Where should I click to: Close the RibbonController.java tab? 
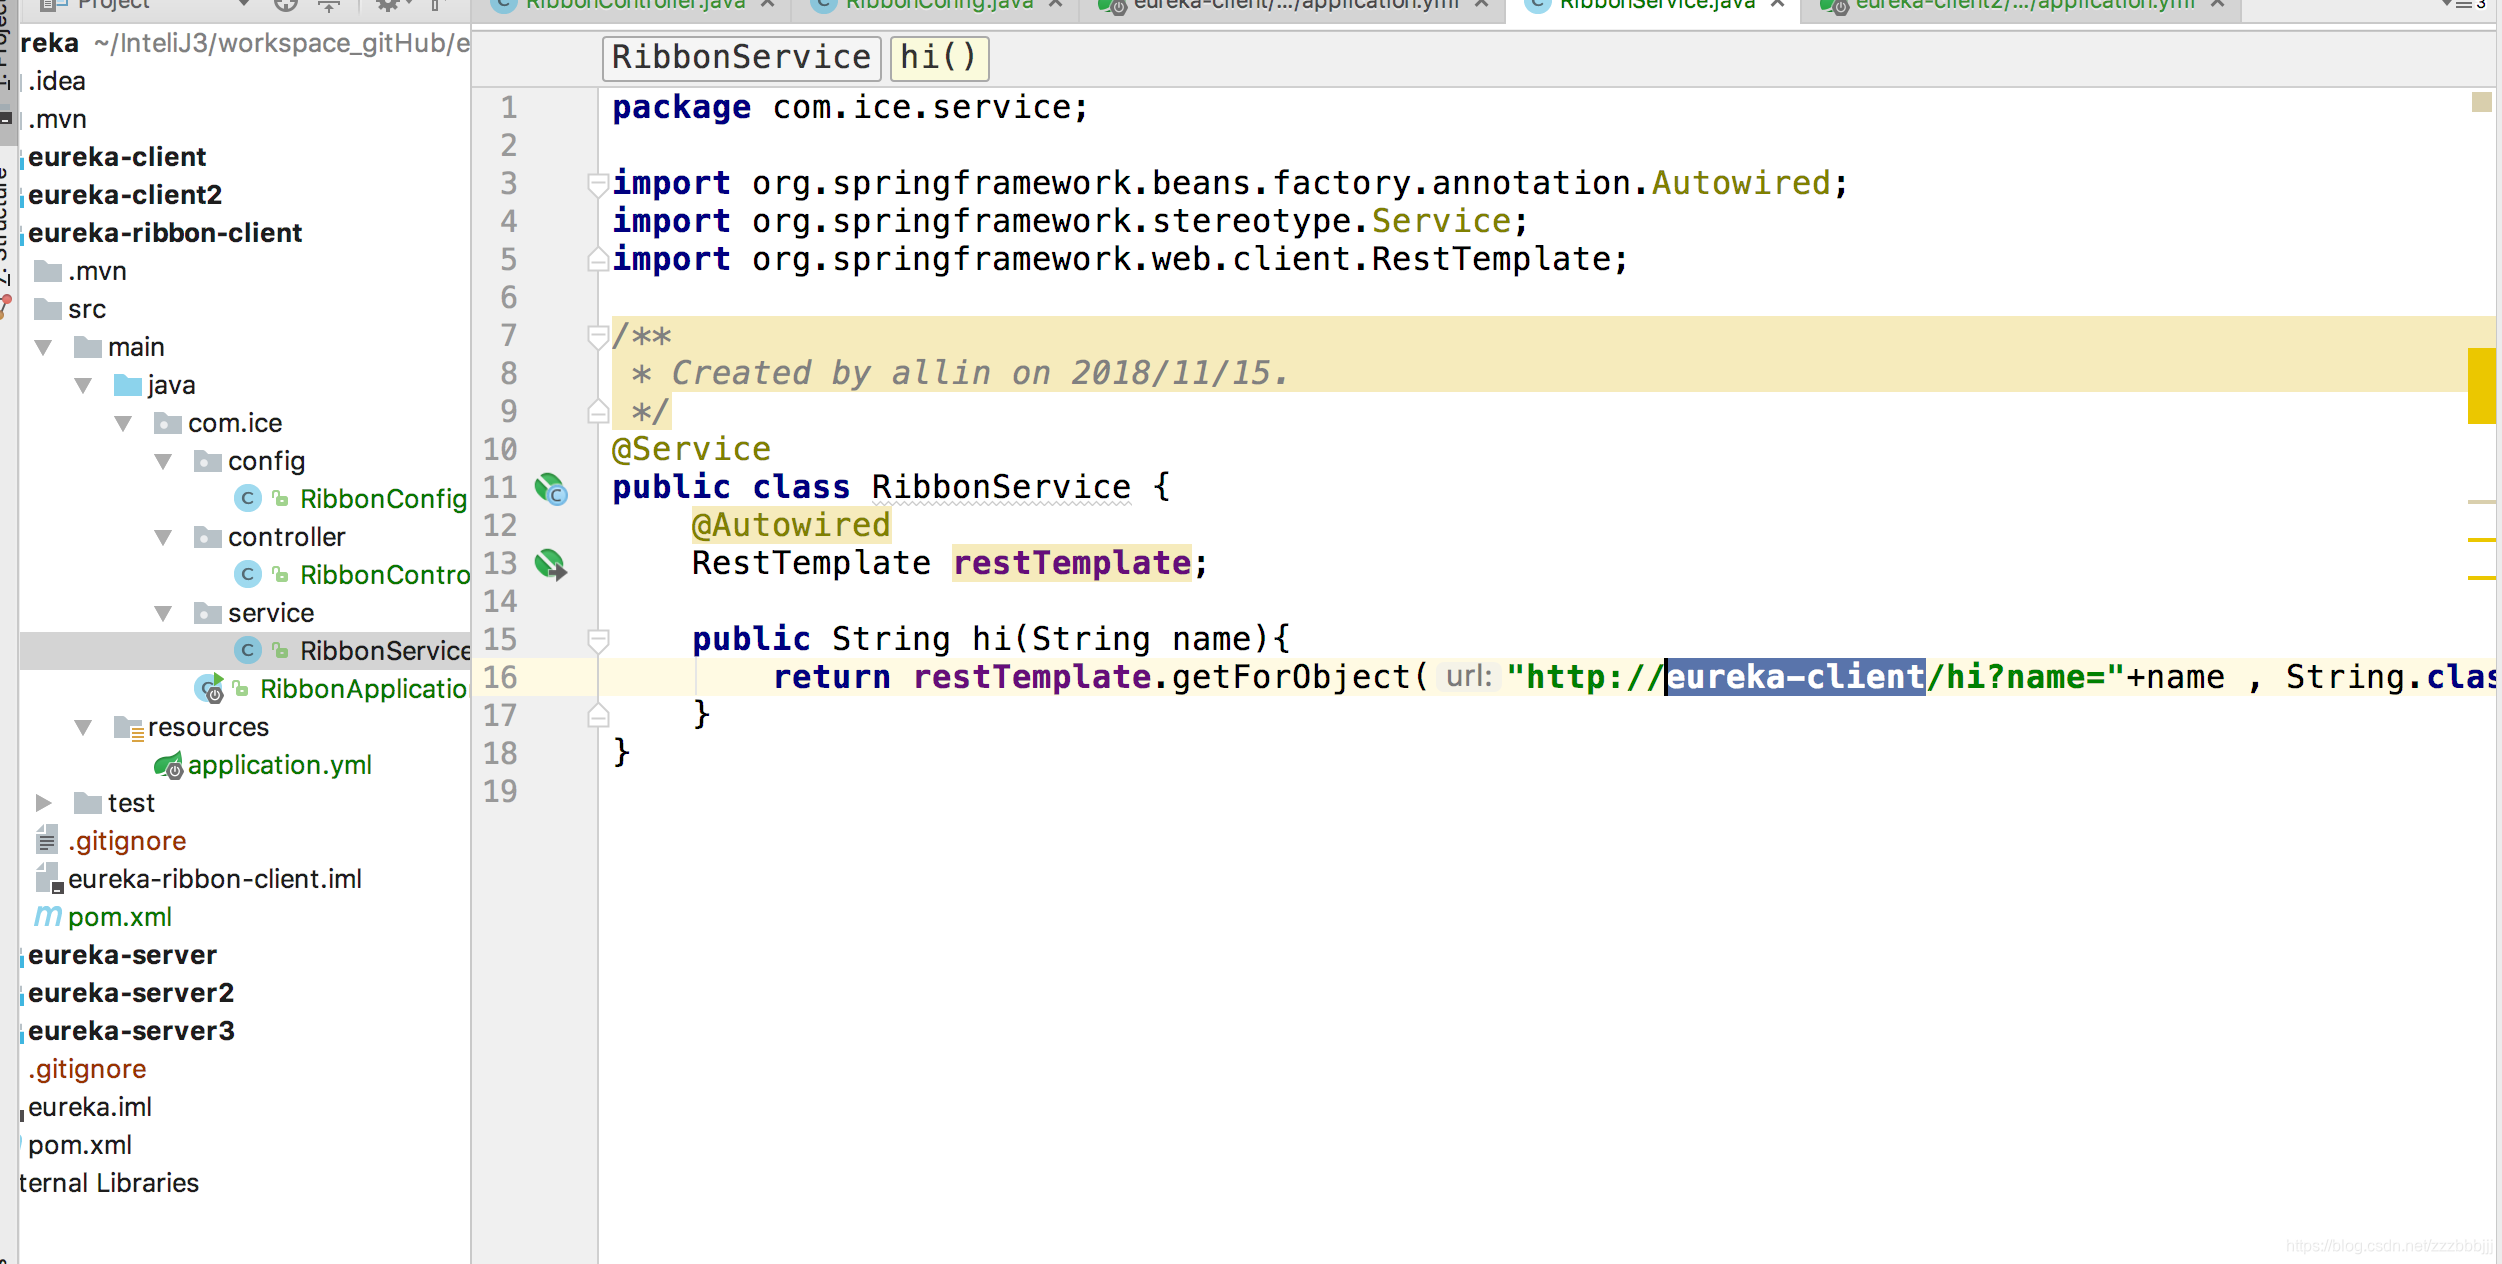[x=768, y=4]
